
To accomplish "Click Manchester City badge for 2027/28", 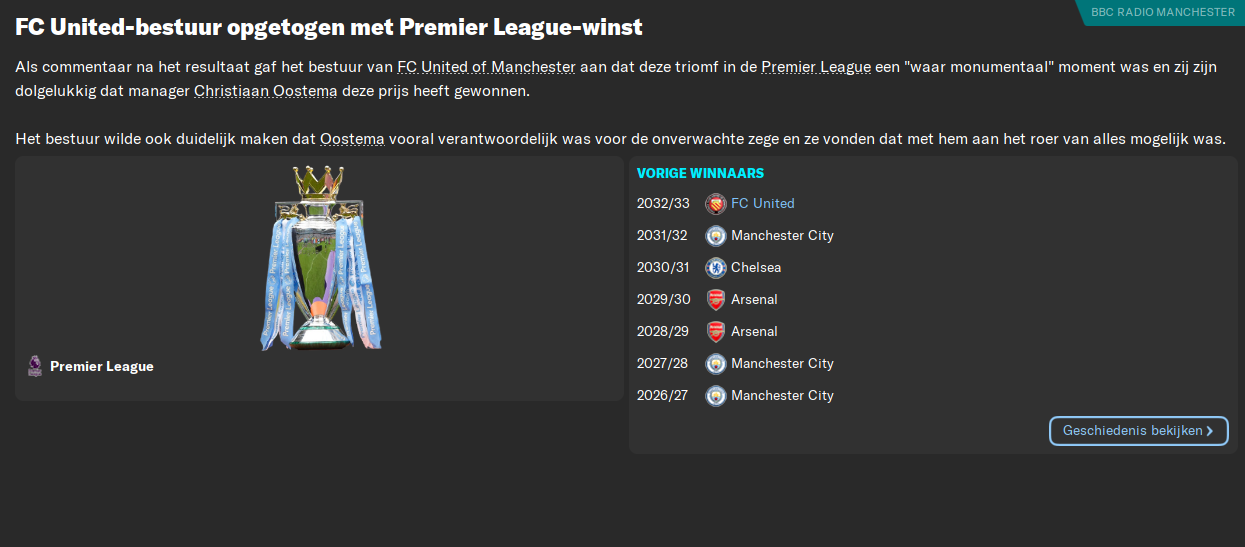I will (715, 364).
